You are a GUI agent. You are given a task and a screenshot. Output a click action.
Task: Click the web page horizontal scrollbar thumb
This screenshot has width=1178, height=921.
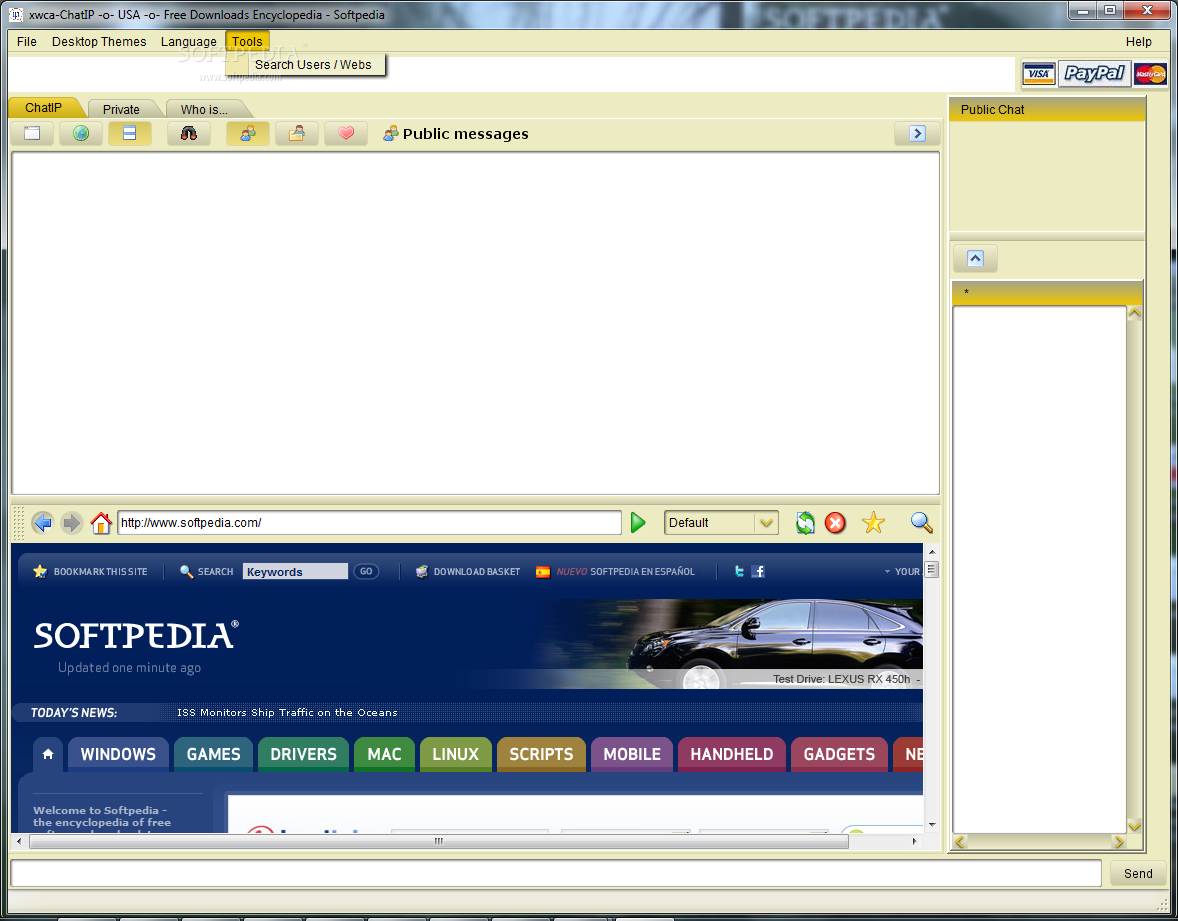[x=439, y=841]
